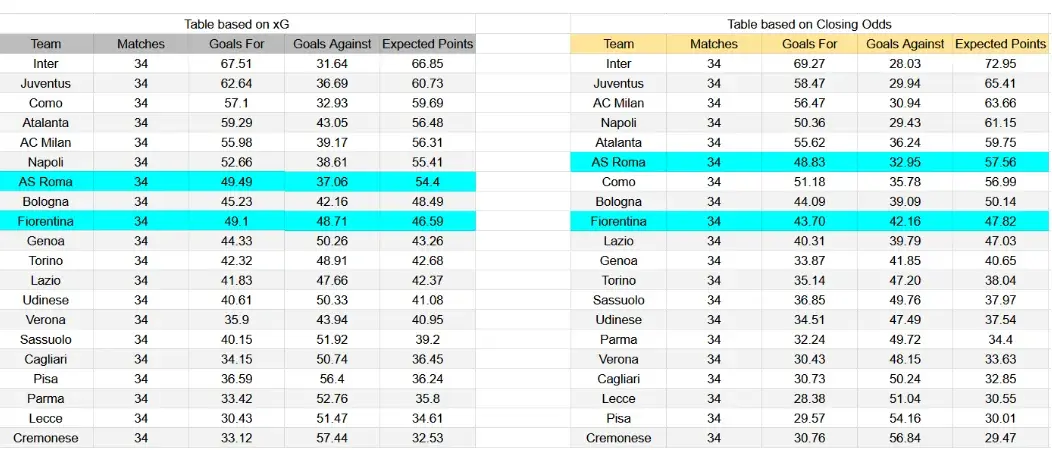Screen dimensions: 1052x450
Task: Select the yellow Matches header cell
Action: (x=714, y=44)
